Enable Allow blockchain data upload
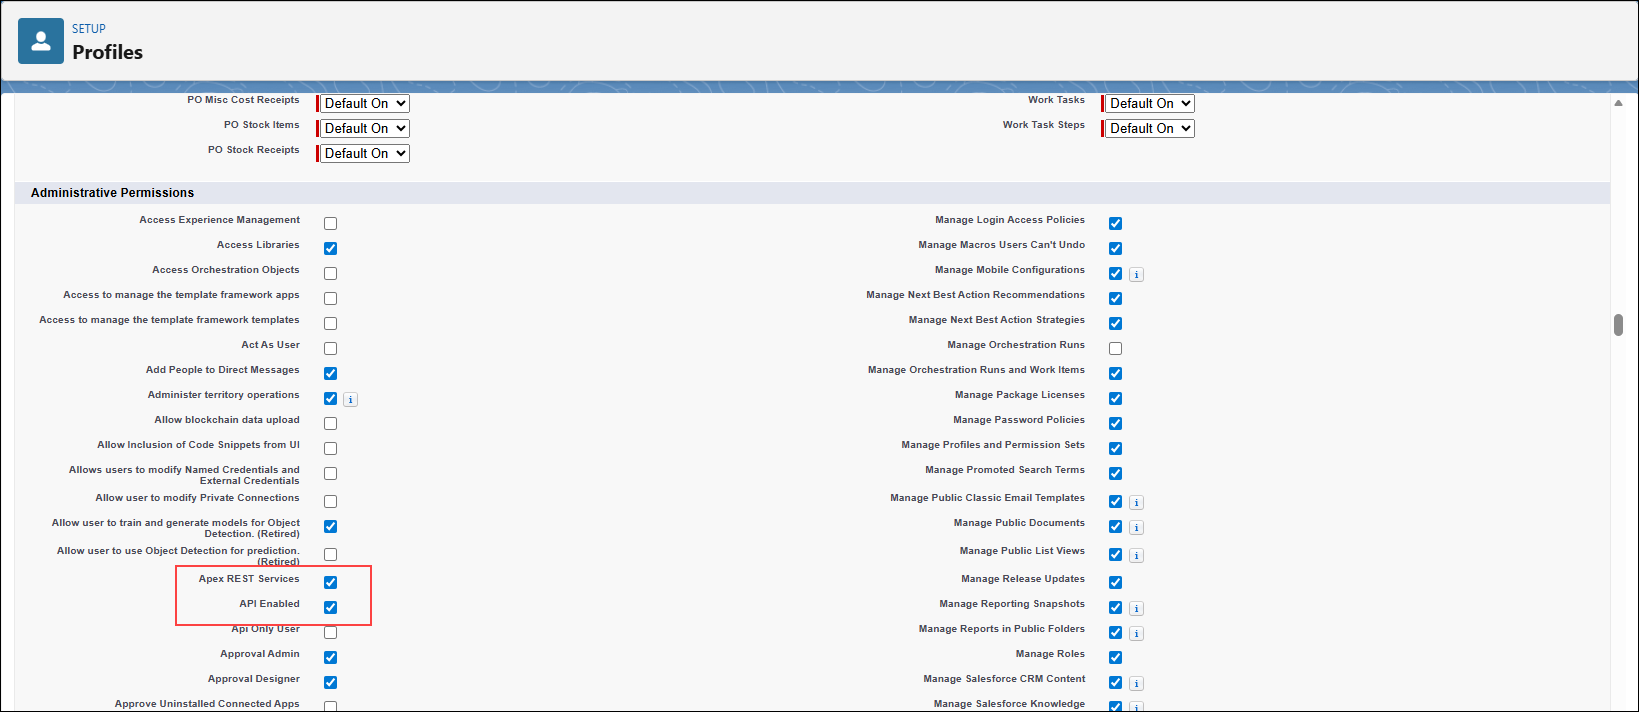The image size is (1639, 712). [331, 424]
